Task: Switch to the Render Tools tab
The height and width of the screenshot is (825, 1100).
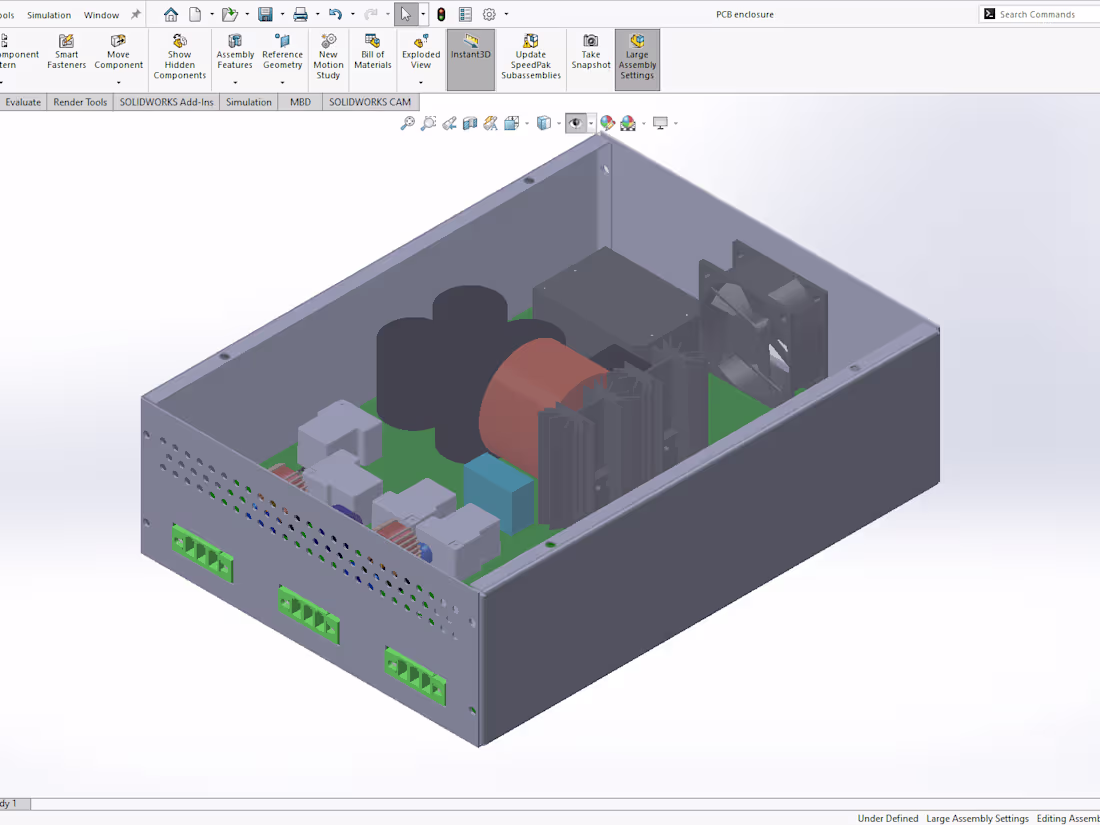Action: pos(80,102)
